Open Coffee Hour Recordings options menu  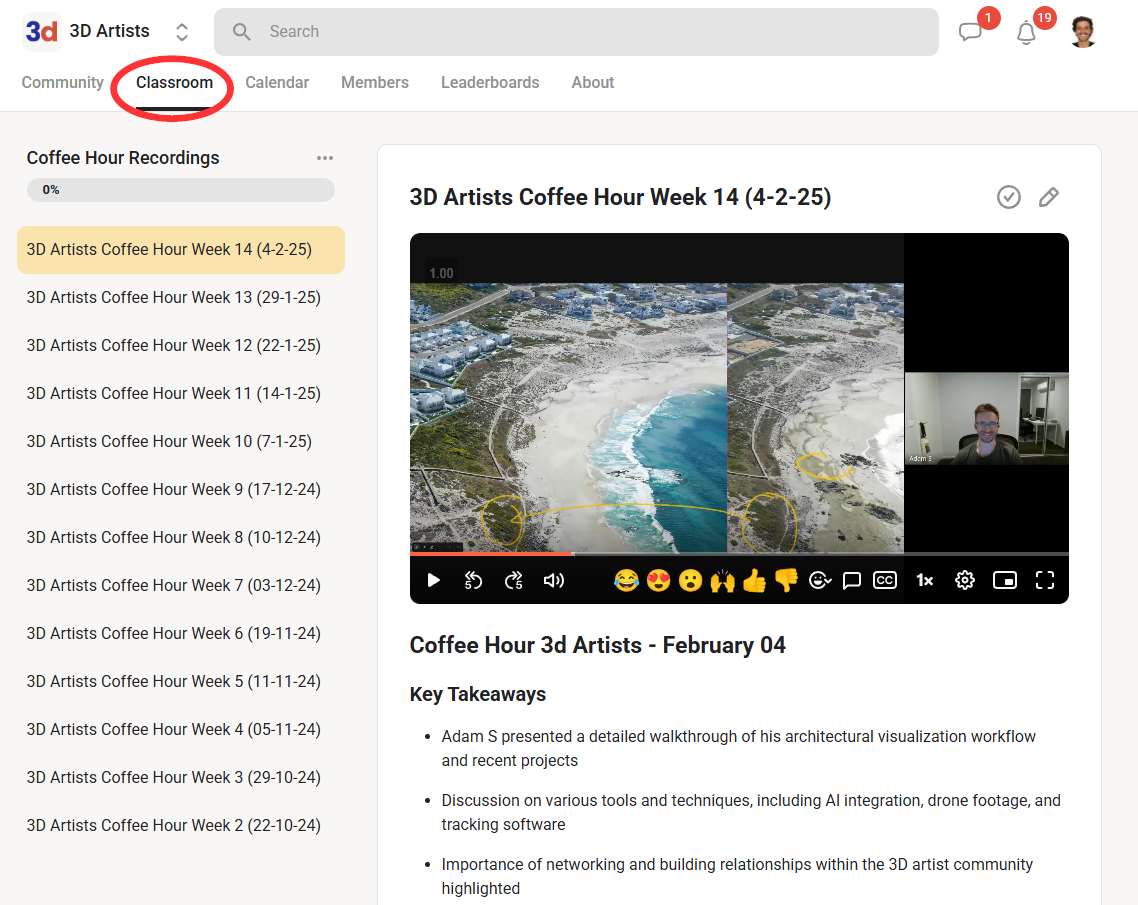coord(325,158)
